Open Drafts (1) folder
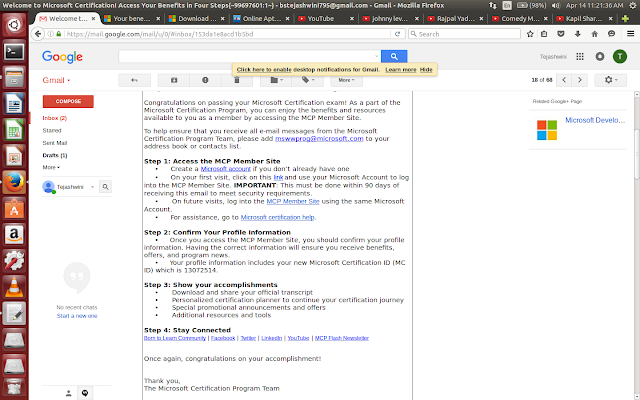This screenshot has height=400, width=640. click(55, 155)
